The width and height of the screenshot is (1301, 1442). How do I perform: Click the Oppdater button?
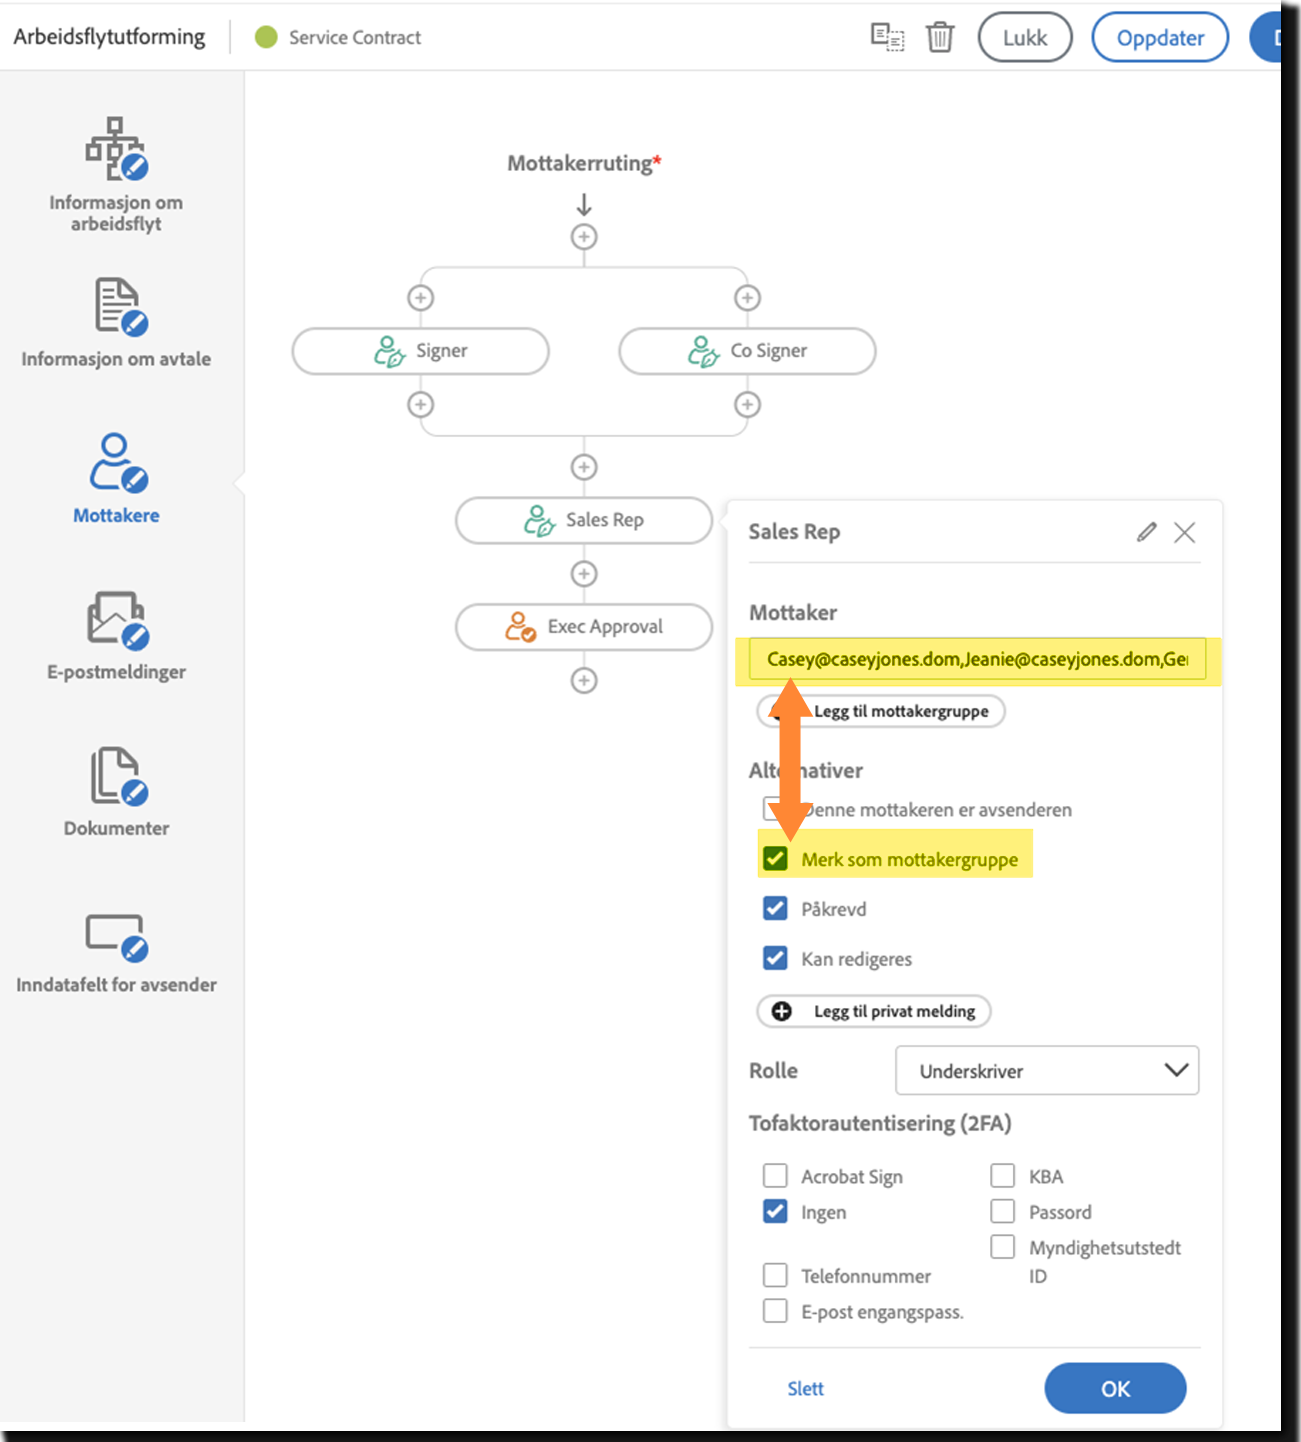pos(1160,37)
